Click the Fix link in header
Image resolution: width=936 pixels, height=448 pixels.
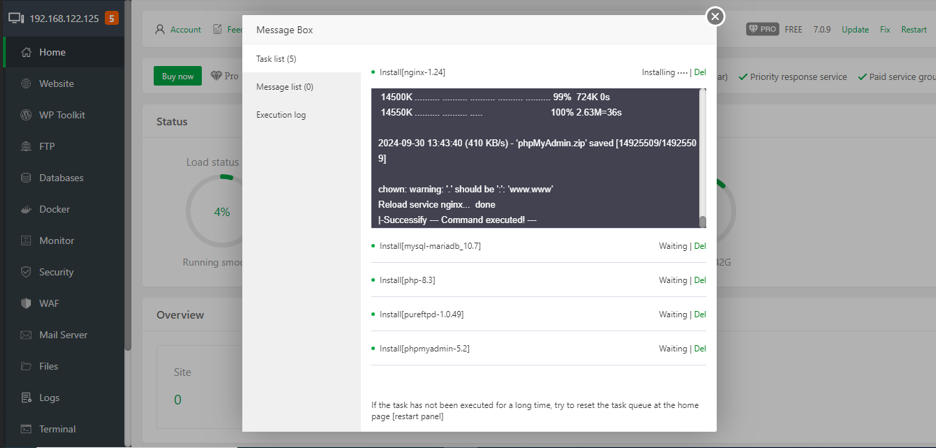[885, 29]
